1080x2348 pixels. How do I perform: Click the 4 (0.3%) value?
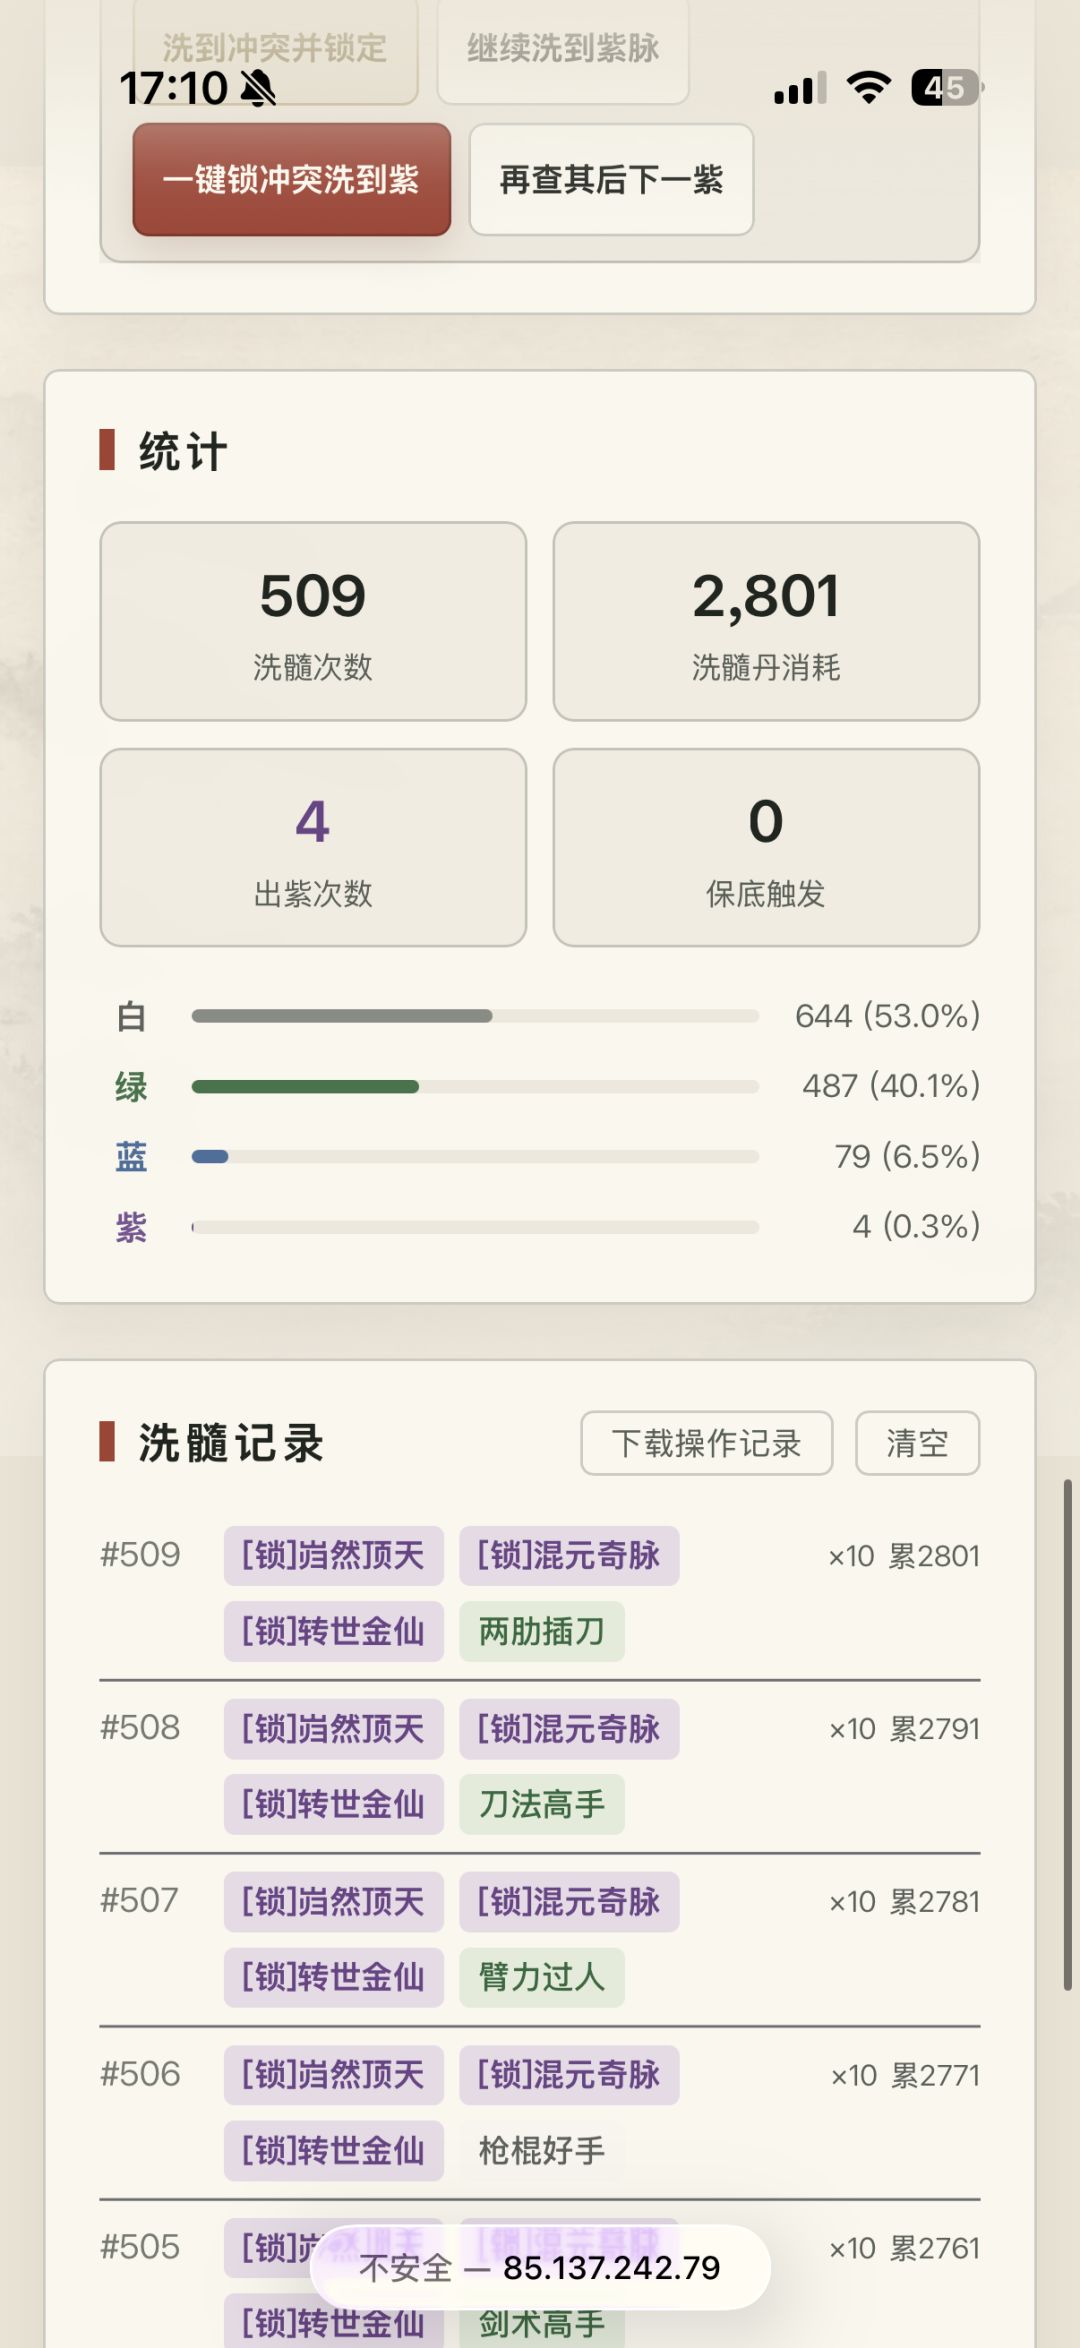pos(916,1226)
